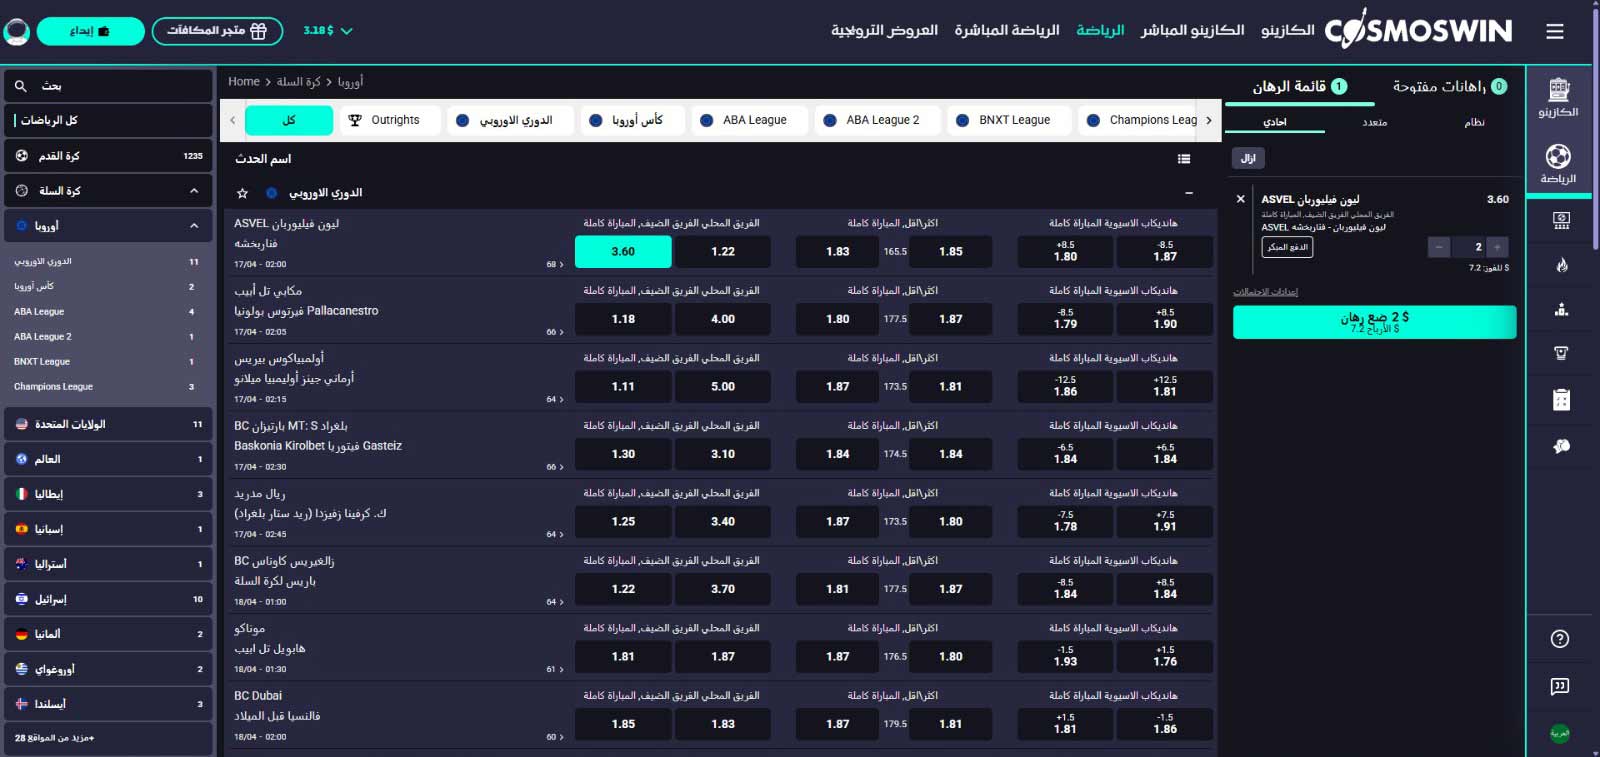Expand more markets (60) for BC Dubai match
Image resolution: width=1600 pixels, height=757 pixels.
pos(555,737)
